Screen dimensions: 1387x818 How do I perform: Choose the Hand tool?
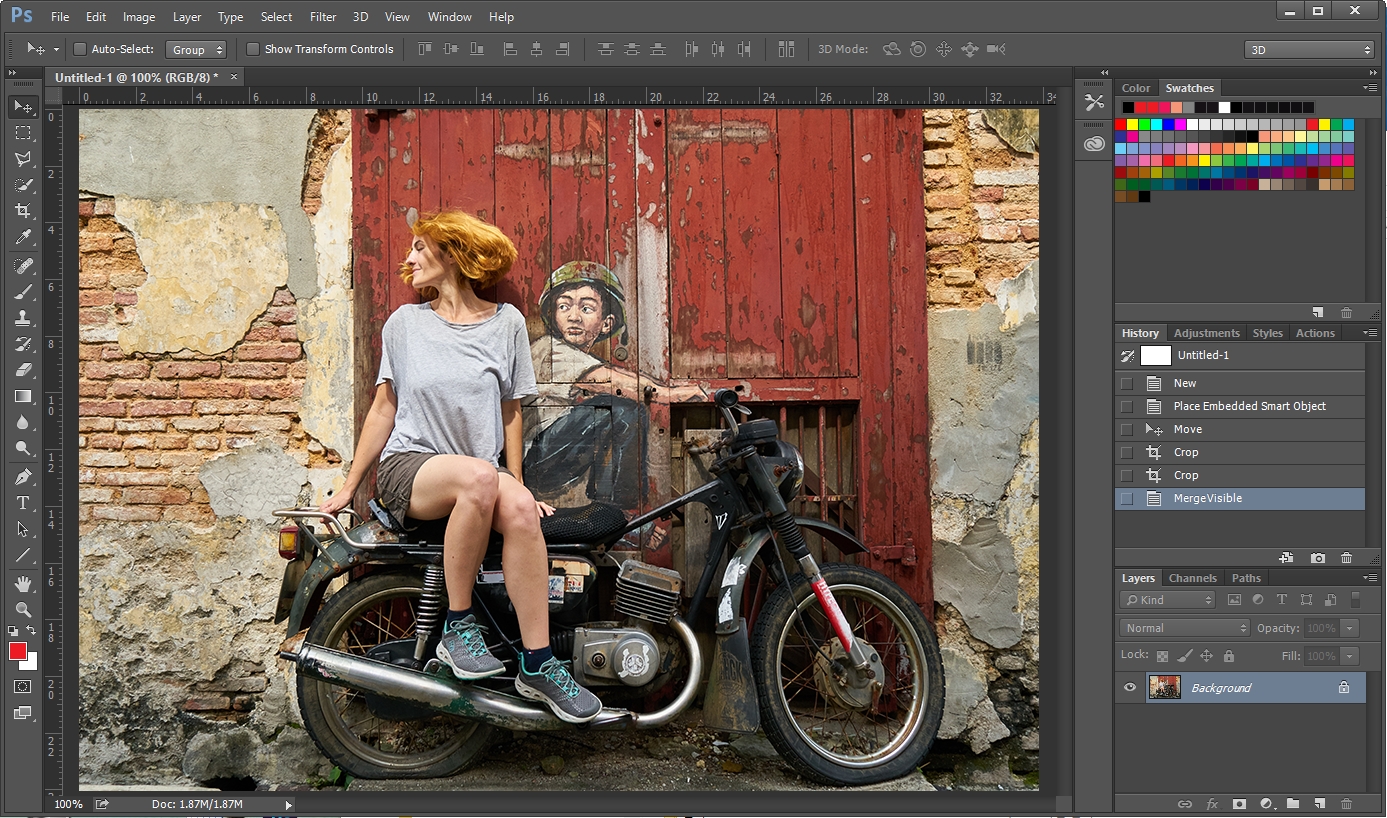[x=22, y=583]
